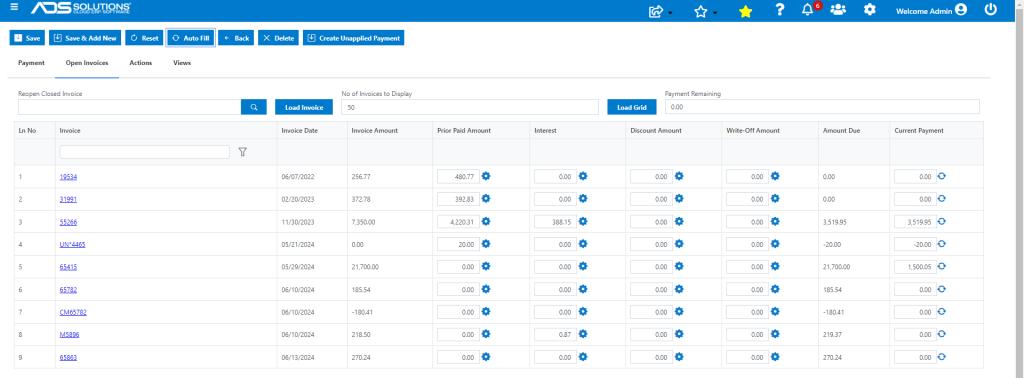Open invoice link 65863
Image resolution: width=1024 pixels, height=378 pixels.
(68, 357)
